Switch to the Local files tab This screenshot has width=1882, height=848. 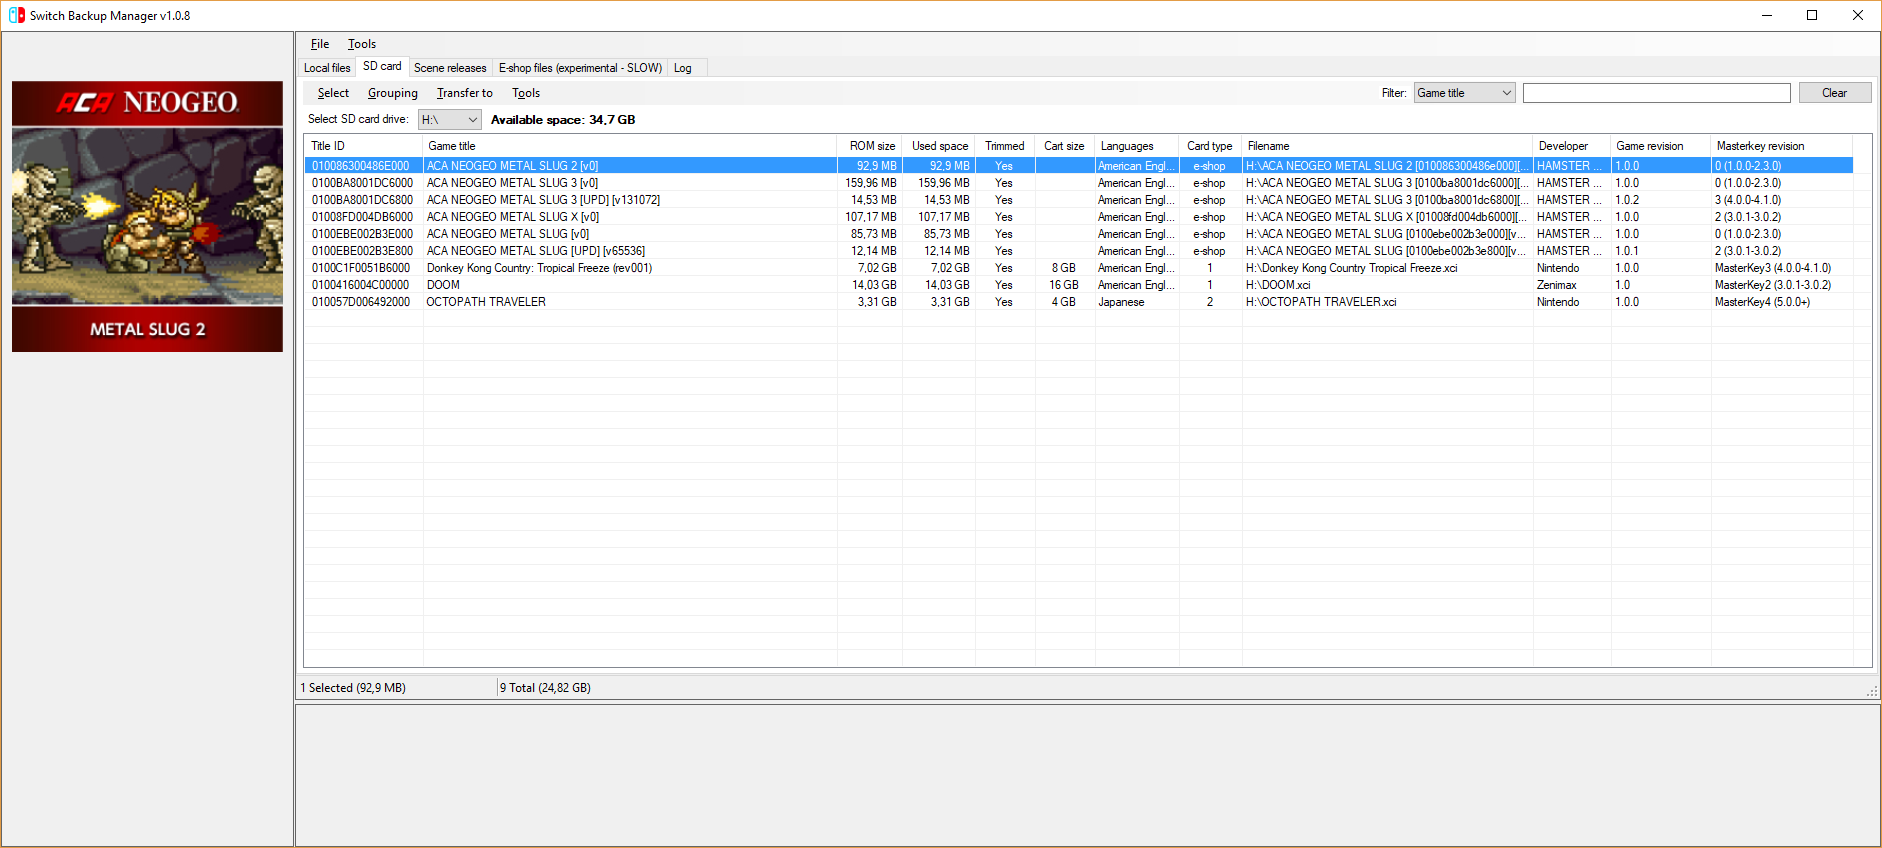point(327,68)
